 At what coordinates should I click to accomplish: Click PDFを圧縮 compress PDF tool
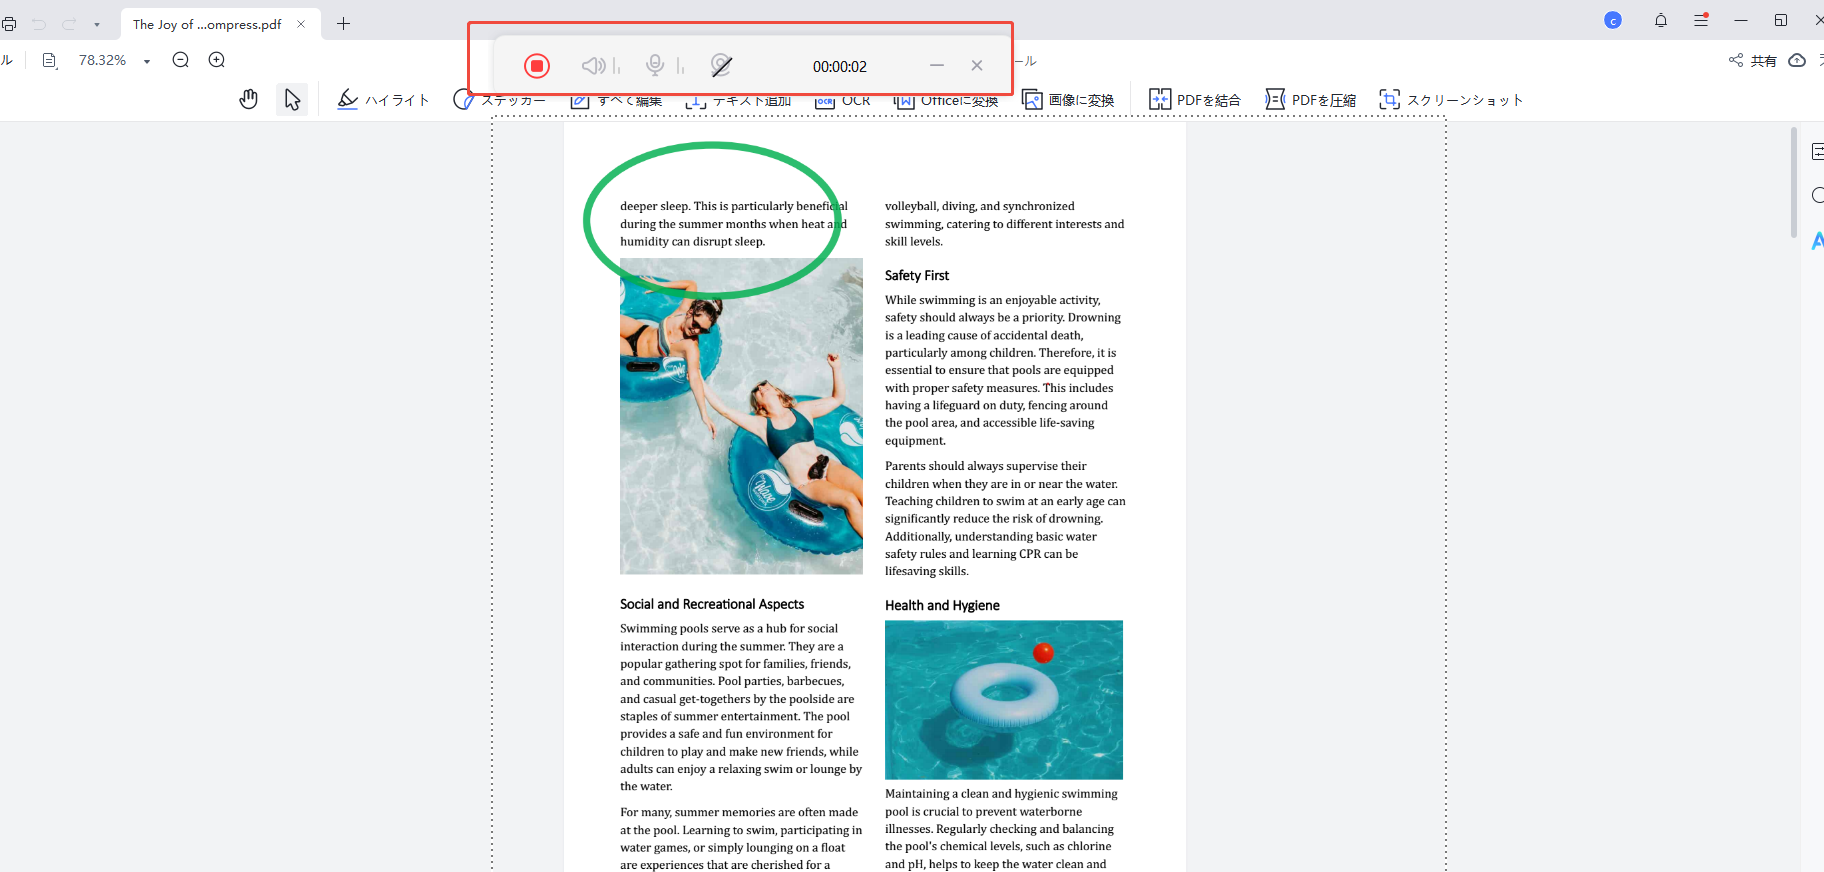click(1311, 100)
